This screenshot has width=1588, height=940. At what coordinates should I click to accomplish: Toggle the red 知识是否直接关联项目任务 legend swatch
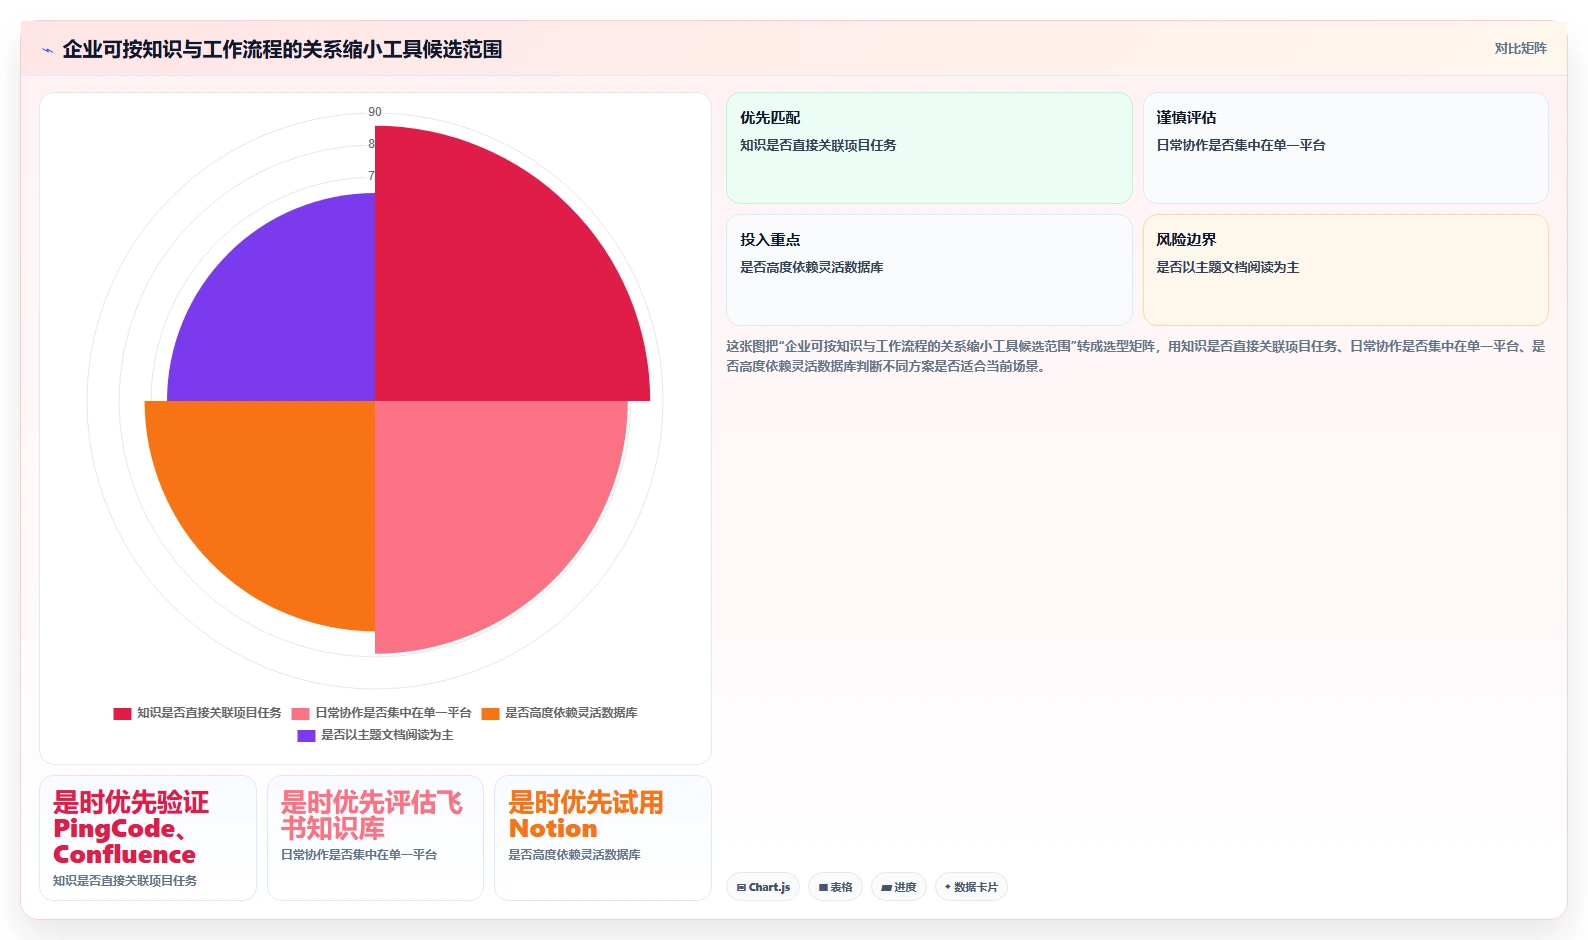[x=122, y=714]
